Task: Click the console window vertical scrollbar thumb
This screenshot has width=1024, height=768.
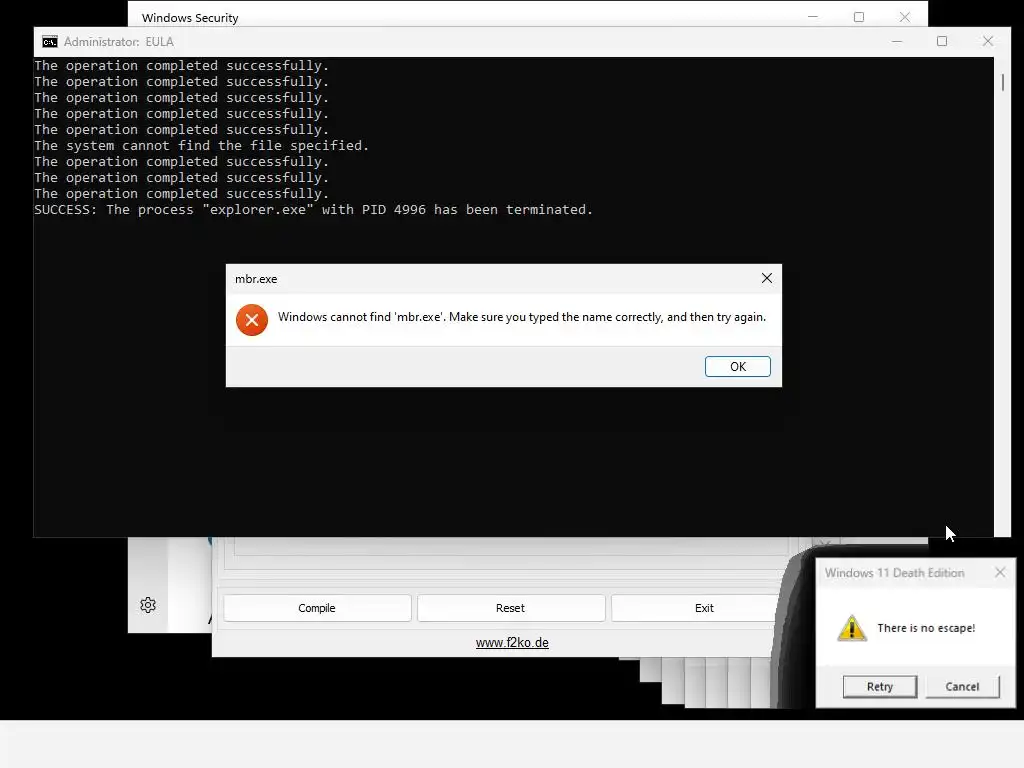Action: click(1002, 82)
